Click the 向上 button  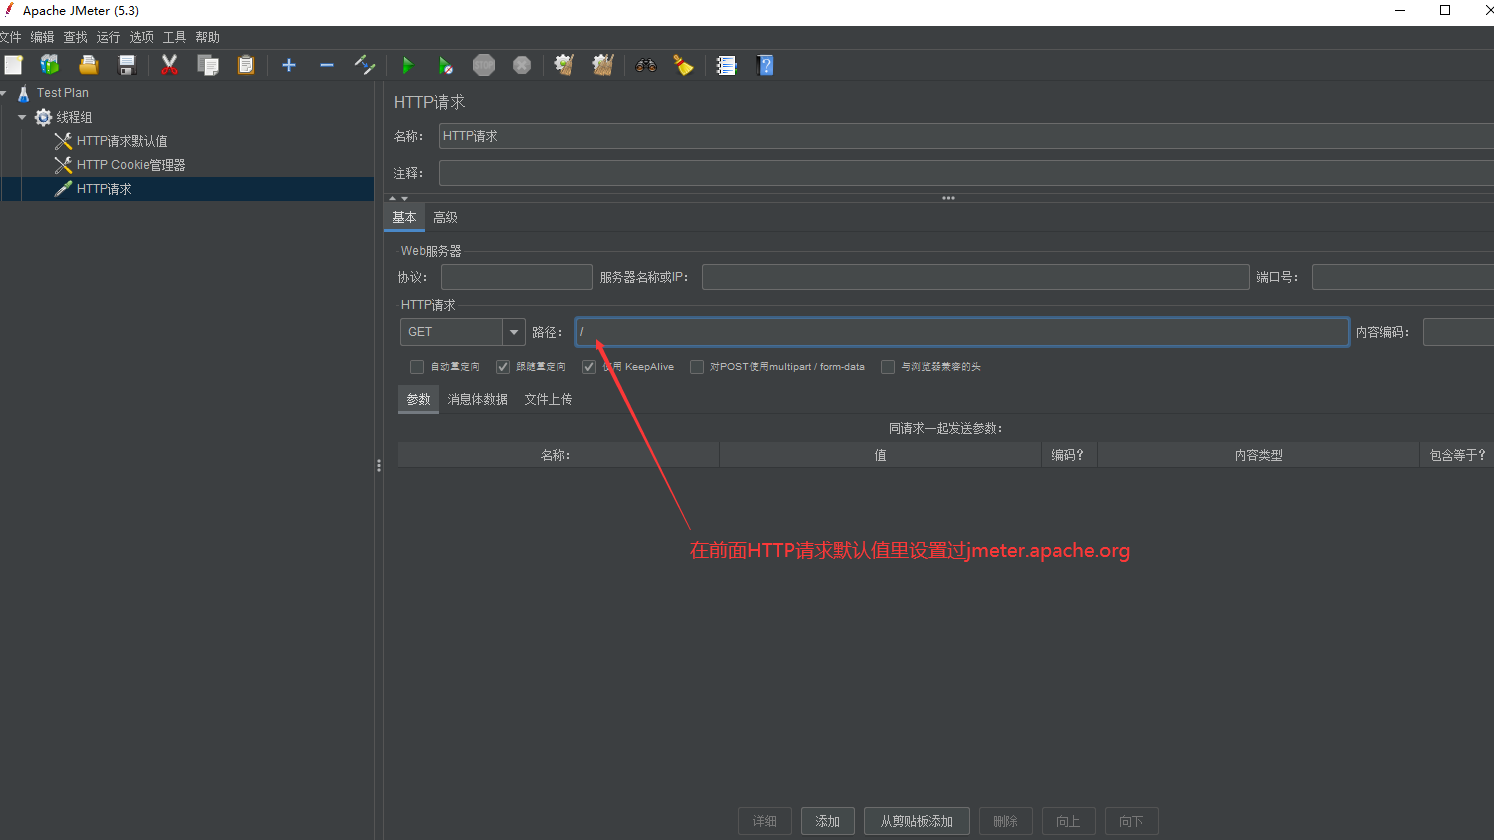pos(1069,821)
